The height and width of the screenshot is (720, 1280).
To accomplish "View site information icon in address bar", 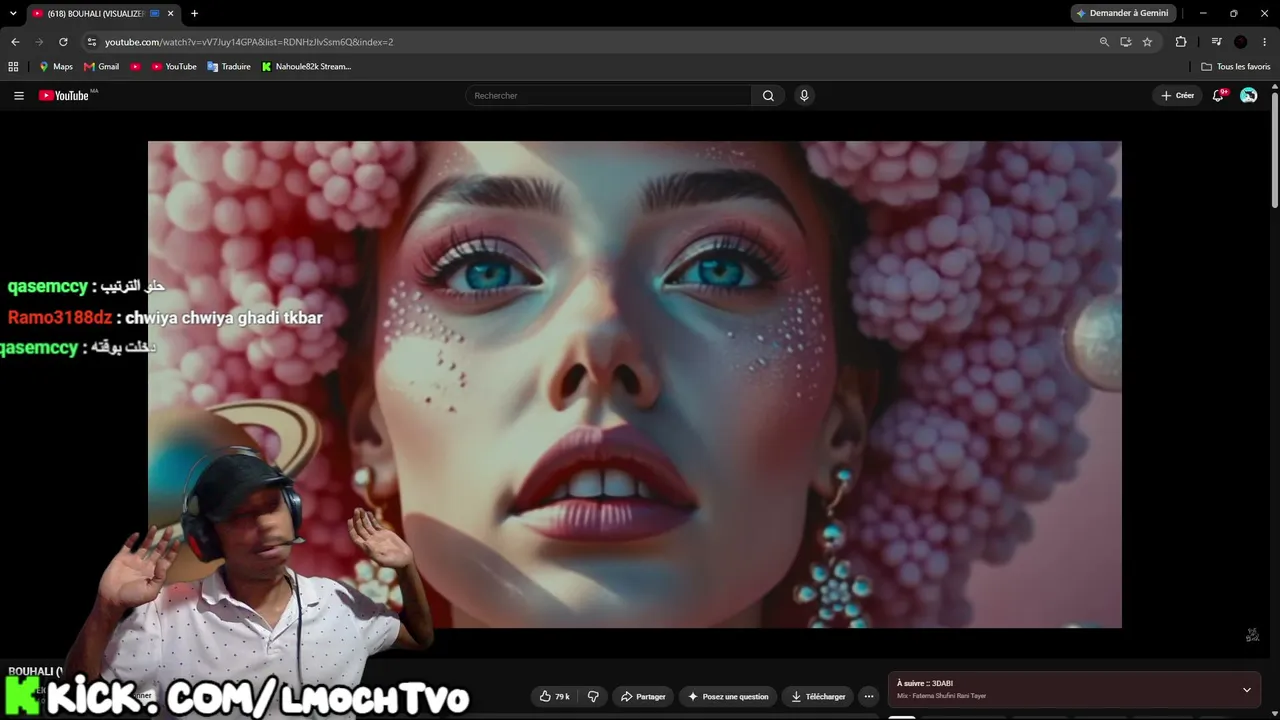I will tap(92, 42).
